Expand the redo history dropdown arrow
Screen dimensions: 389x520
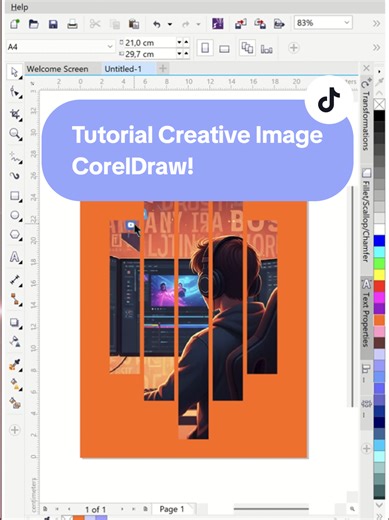pos(198,24)
